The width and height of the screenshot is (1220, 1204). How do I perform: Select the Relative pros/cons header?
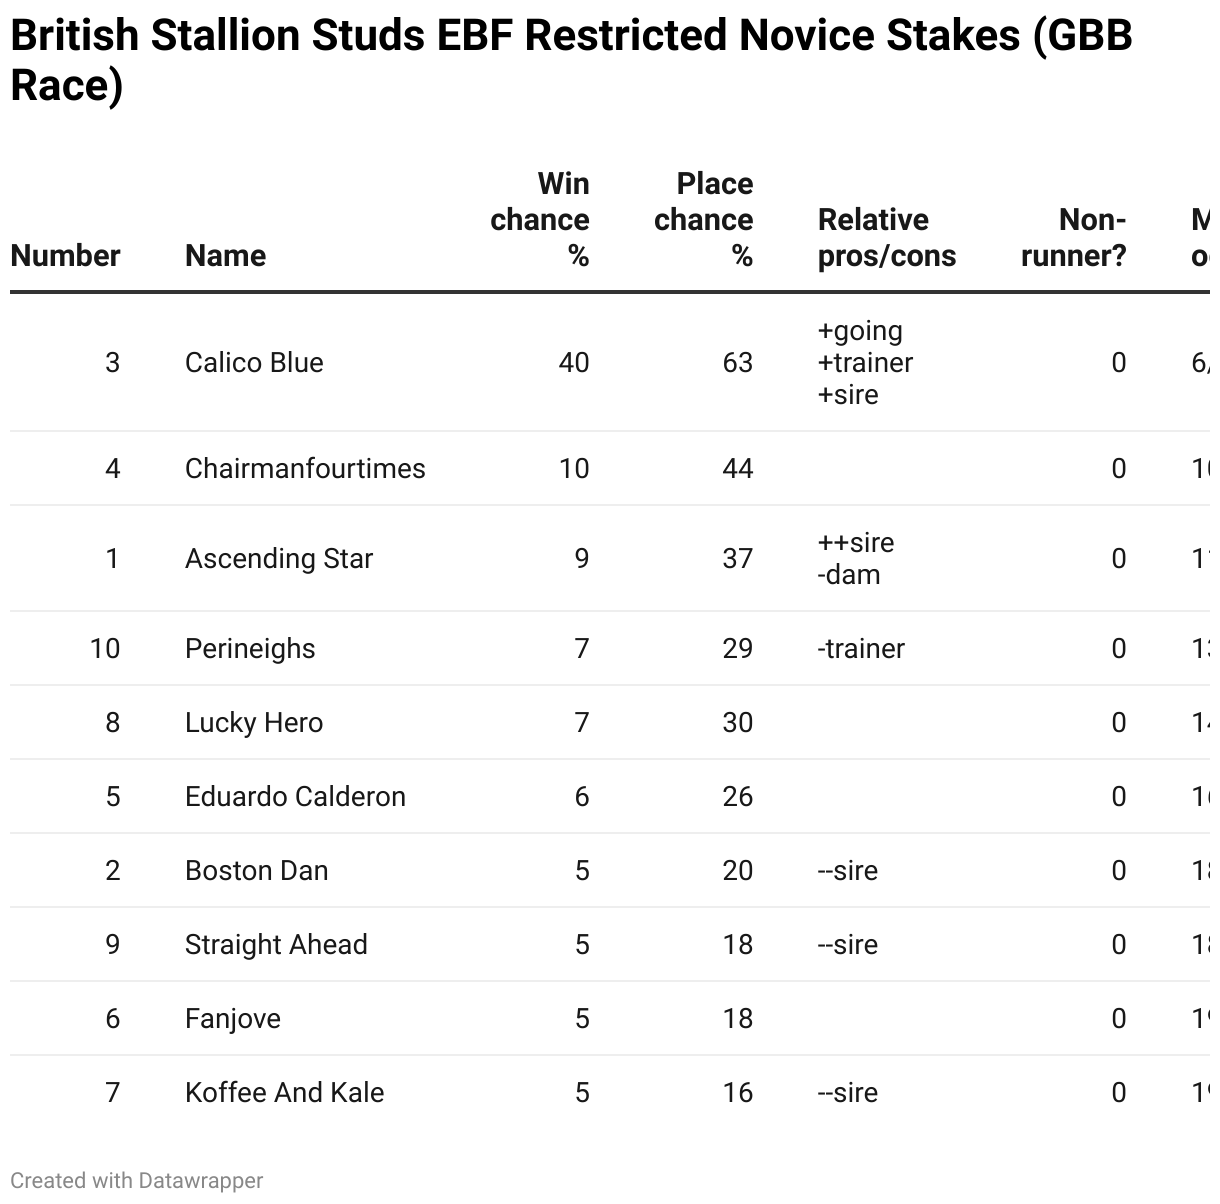(x=887, y=238)
